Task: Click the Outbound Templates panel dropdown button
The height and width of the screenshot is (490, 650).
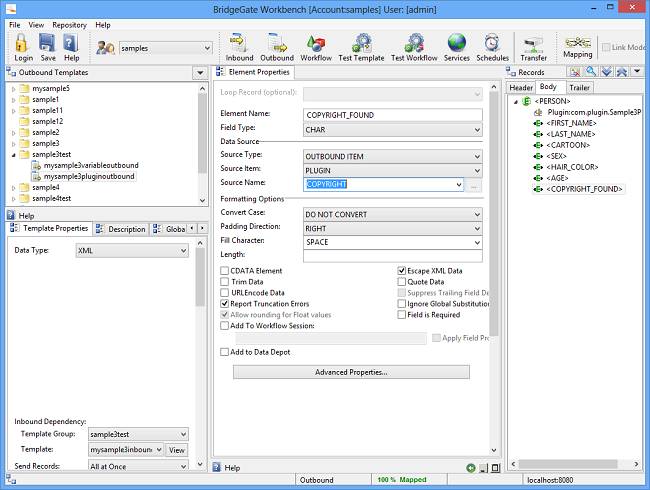Action: click(x=200, y=73)
